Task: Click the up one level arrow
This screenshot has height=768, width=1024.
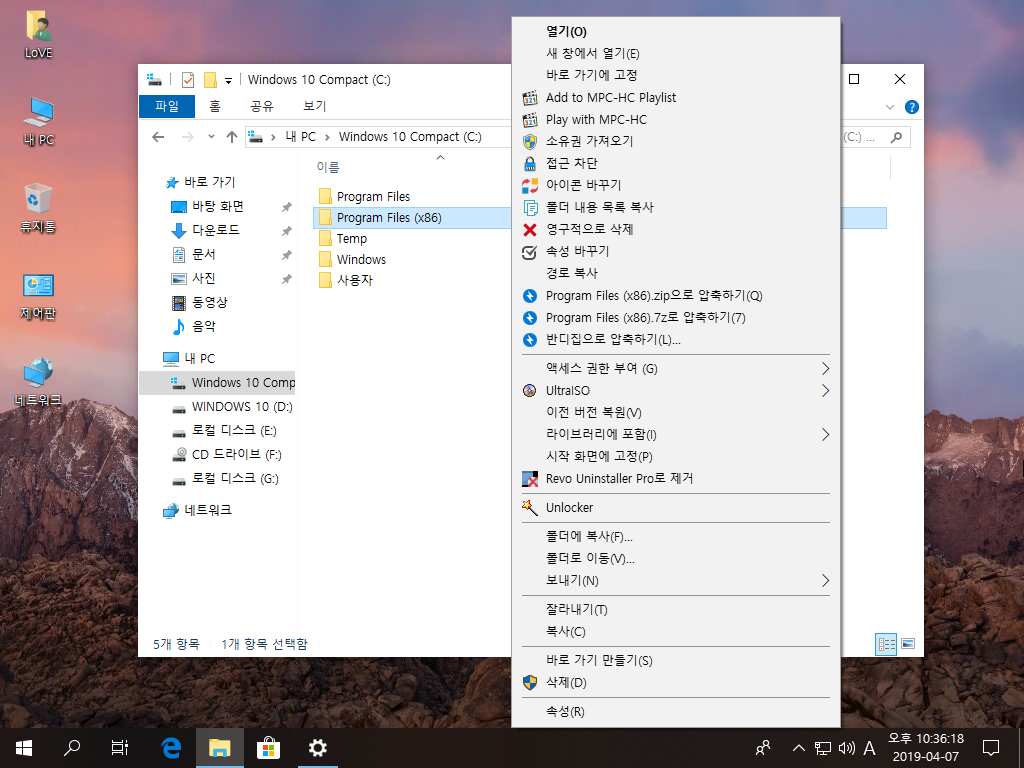Action: 232,137
